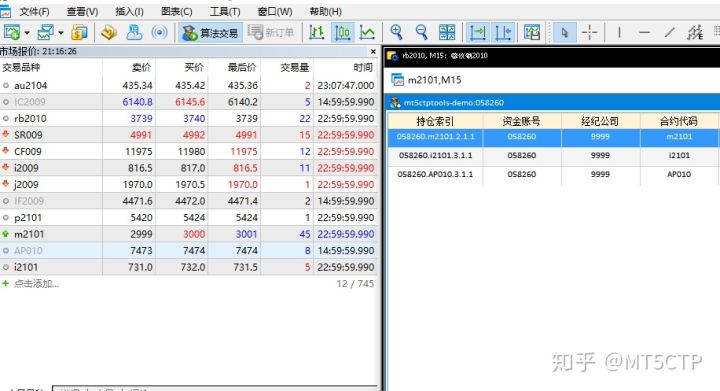Open the virtual hosting cloud icon

pos(134,32)
